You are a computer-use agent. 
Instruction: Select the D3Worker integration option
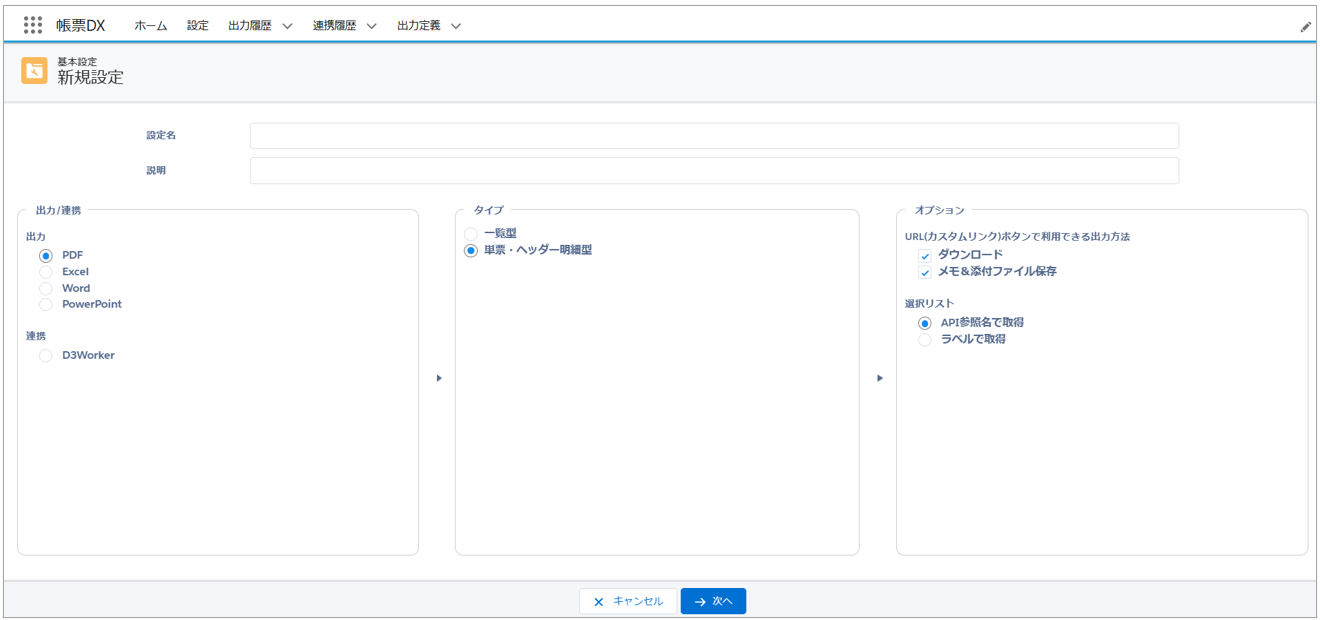[46, 355]
